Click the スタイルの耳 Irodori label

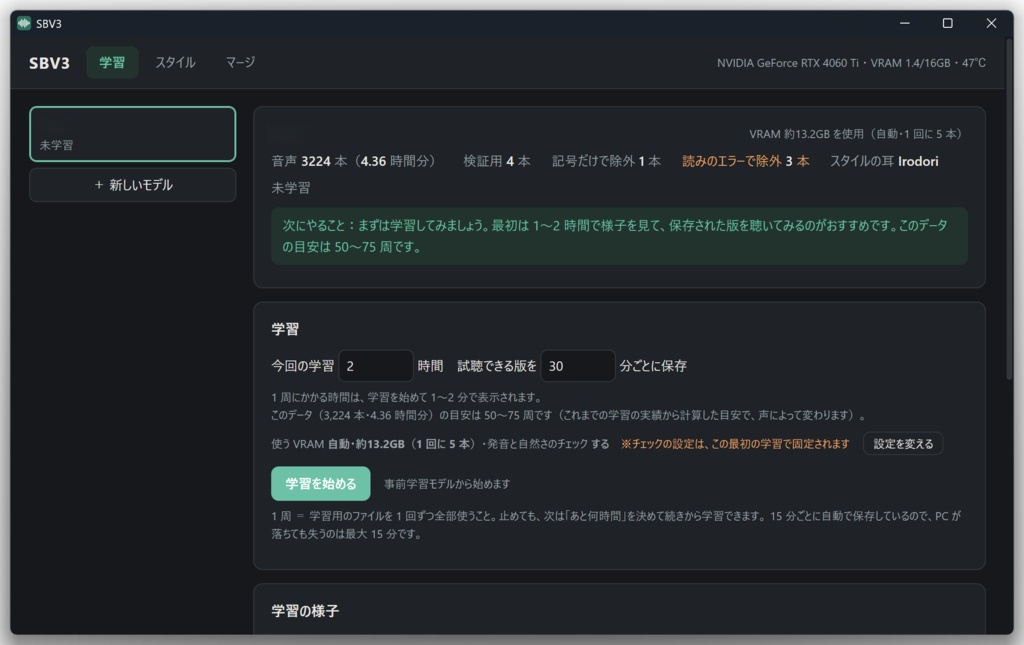click(884, 161)
